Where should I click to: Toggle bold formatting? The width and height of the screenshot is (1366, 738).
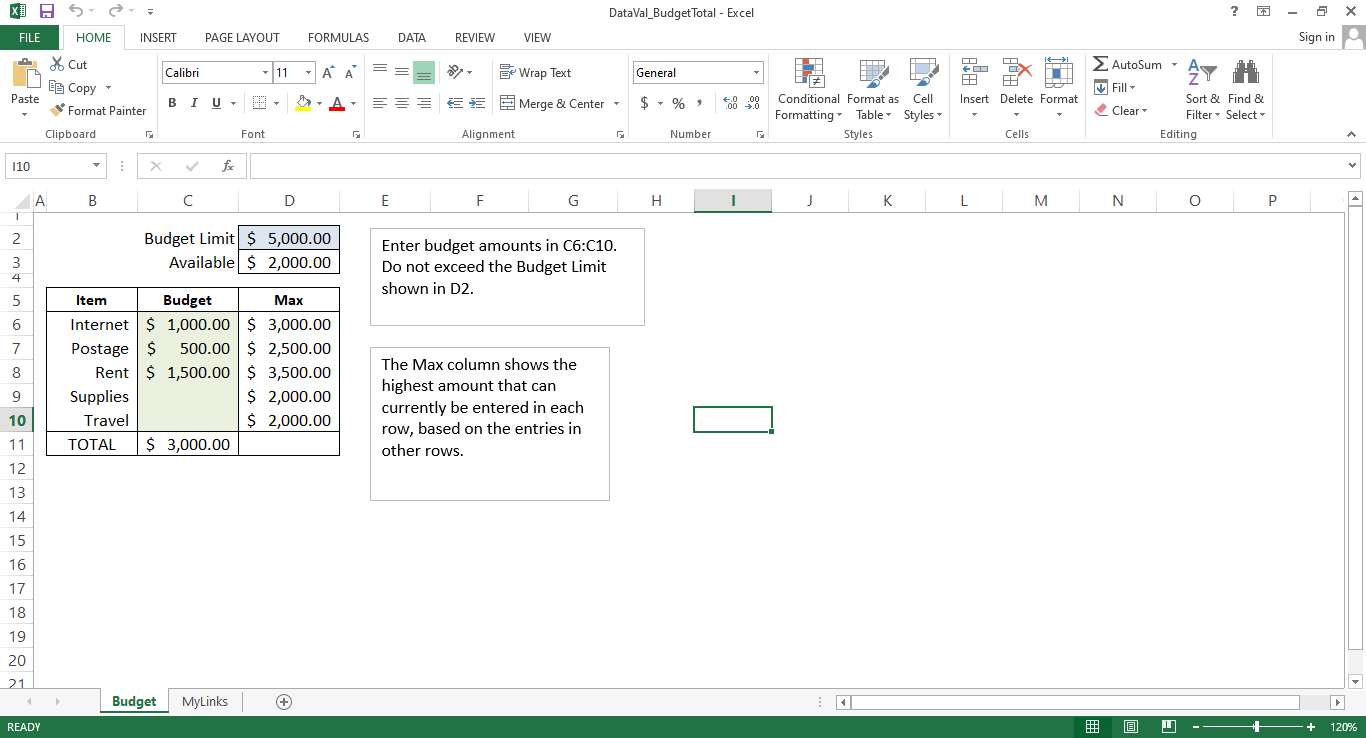pyautogui.click(x=171, y=103)
